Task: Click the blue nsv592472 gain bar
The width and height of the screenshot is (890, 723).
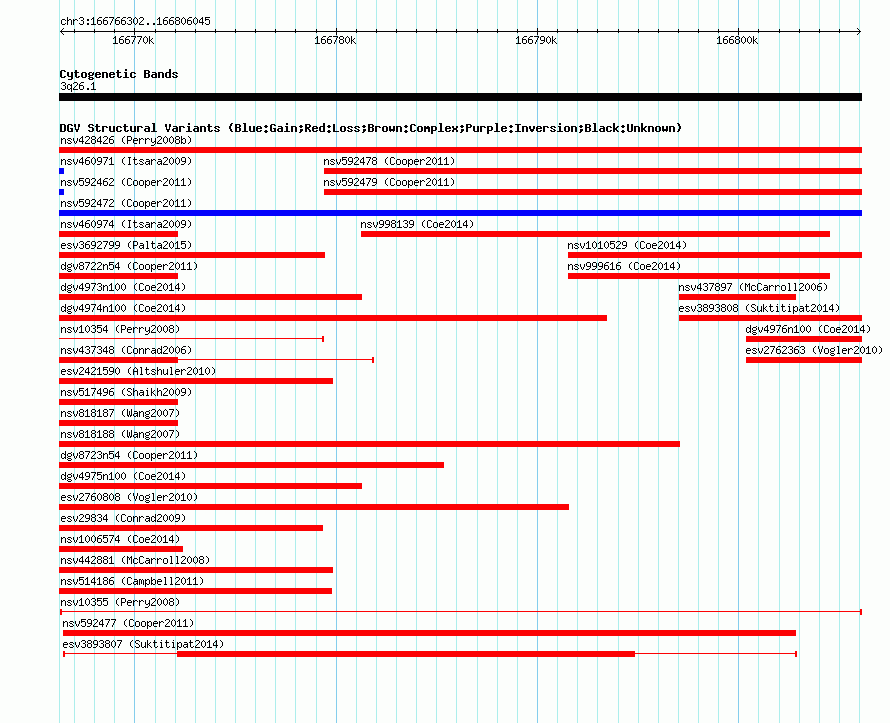Action: click(x=460, y=213)
